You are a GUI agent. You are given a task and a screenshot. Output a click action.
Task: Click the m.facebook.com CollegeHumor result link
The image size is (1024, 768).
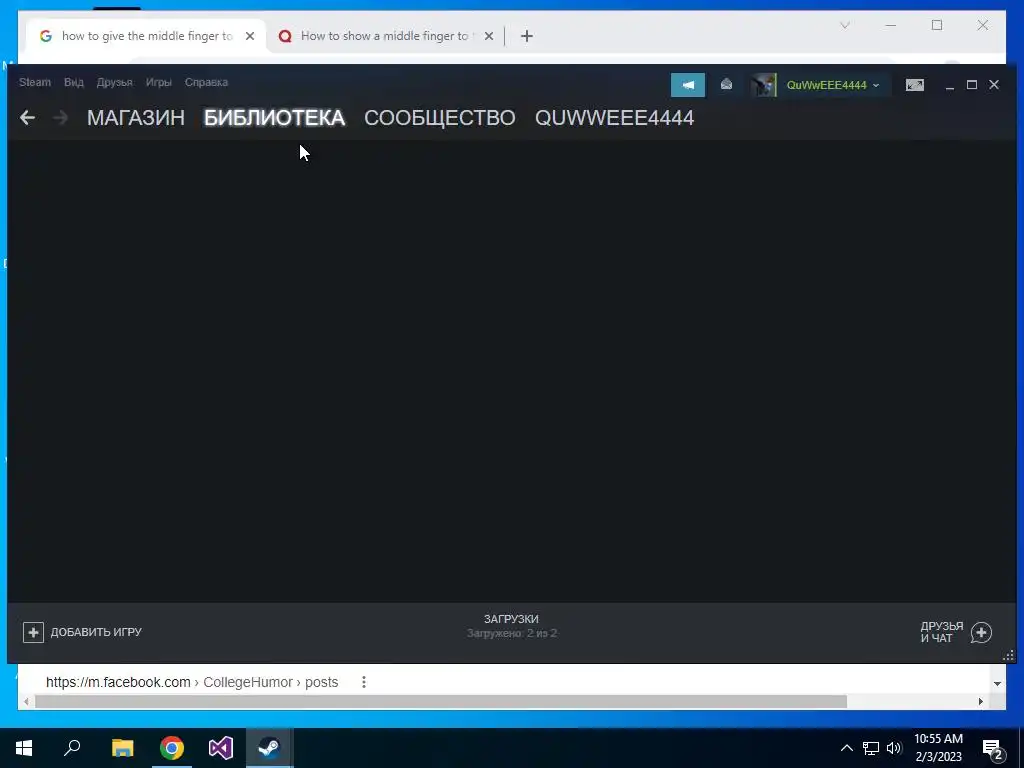[192, 682]
